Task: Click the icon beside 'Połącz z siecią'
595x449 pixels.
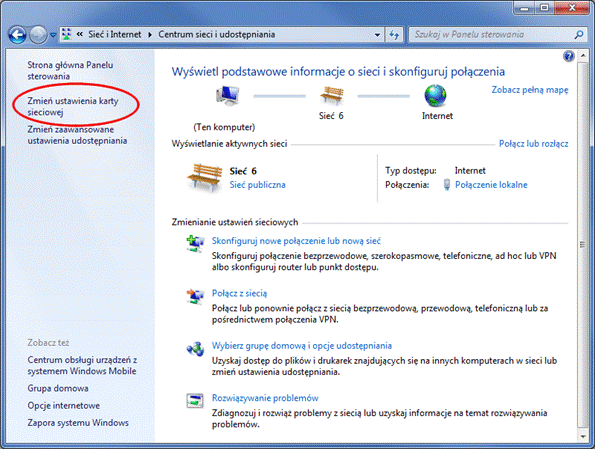Action: tap(195, 296)
